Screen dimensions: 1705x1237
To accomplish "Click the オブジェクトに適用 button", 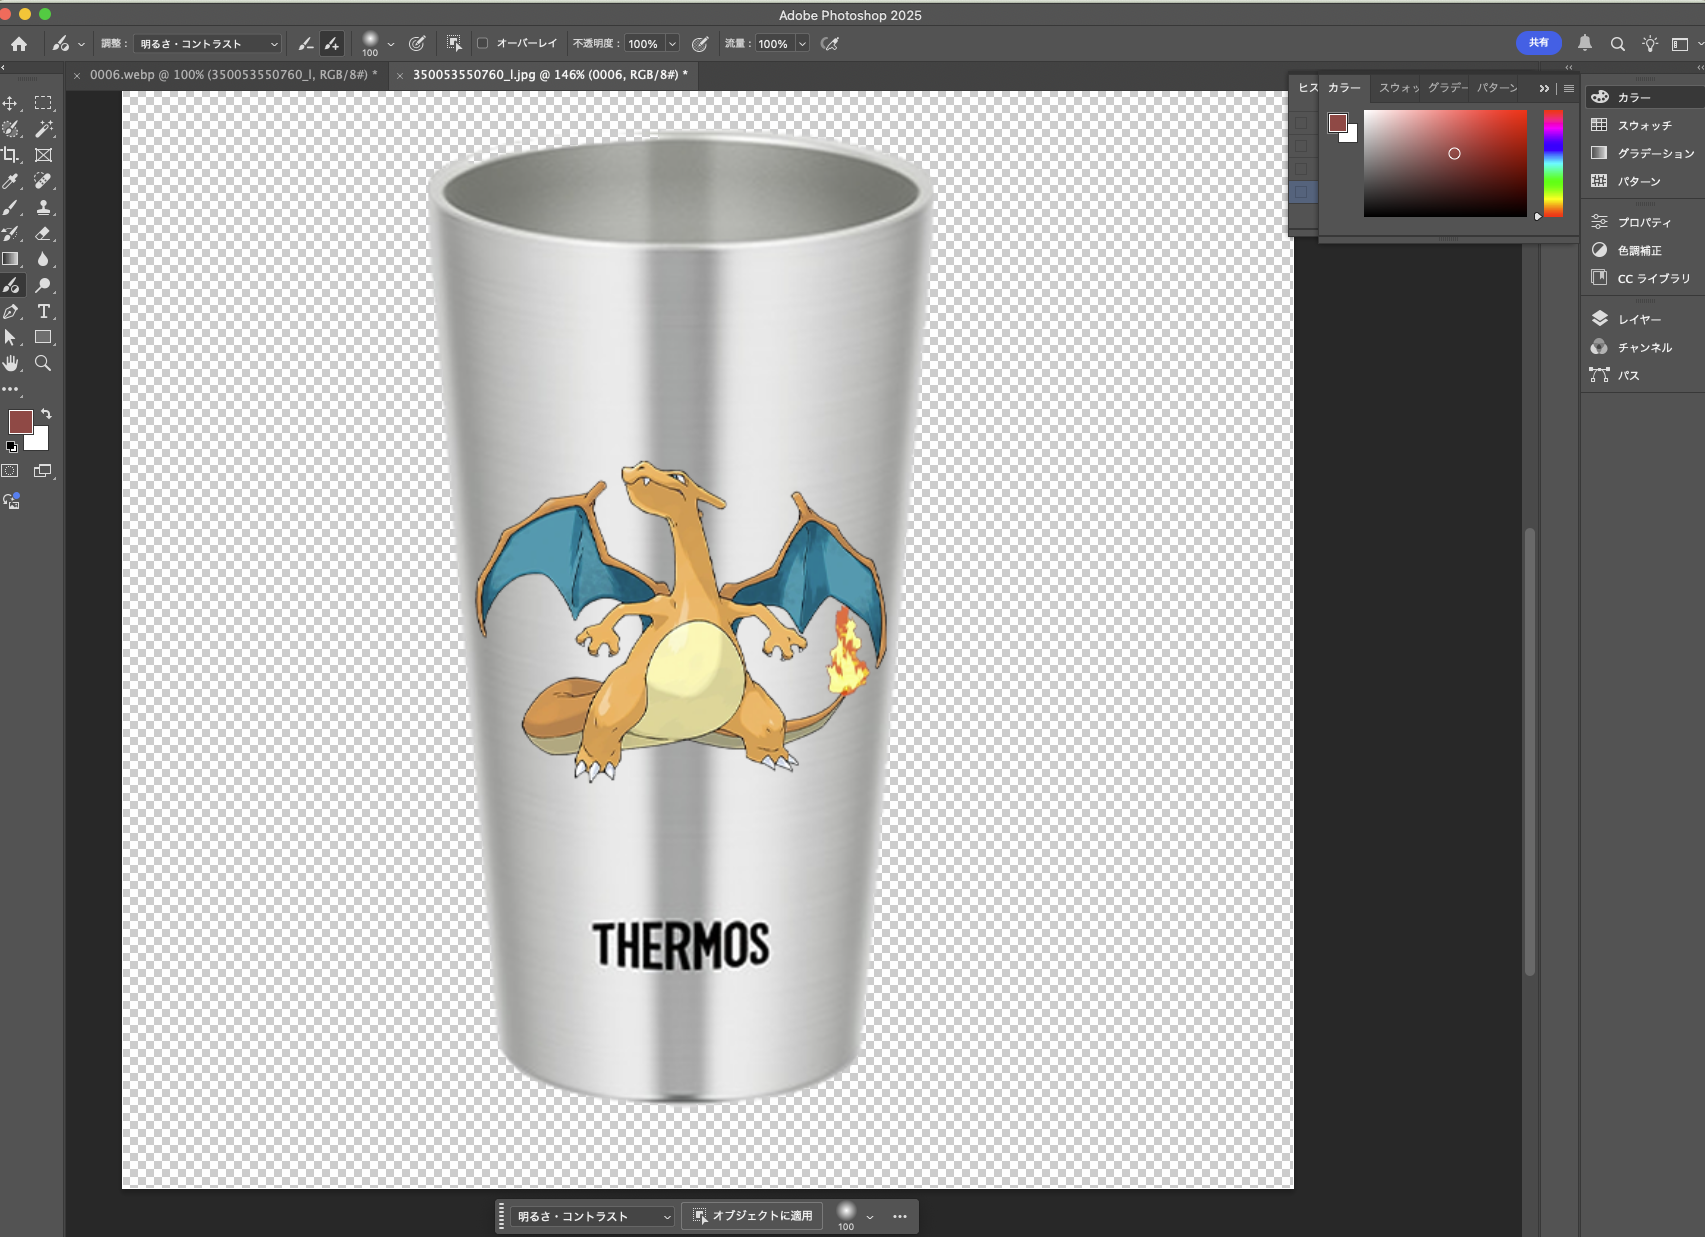I will [x=752, y=1216].
